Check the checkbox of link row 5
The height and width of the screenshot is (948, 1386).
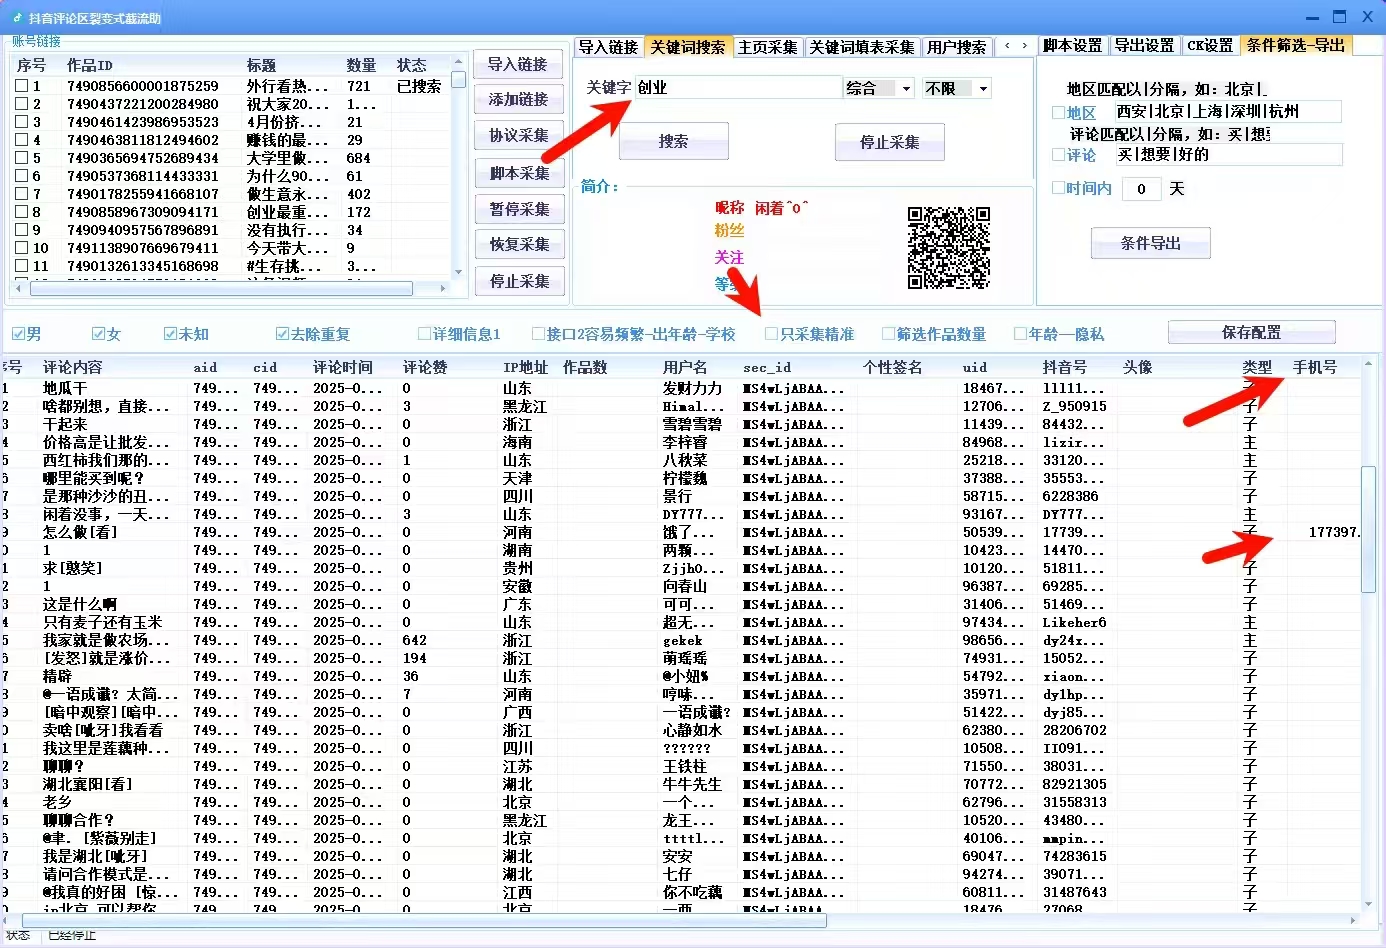(x=22, y=158)
